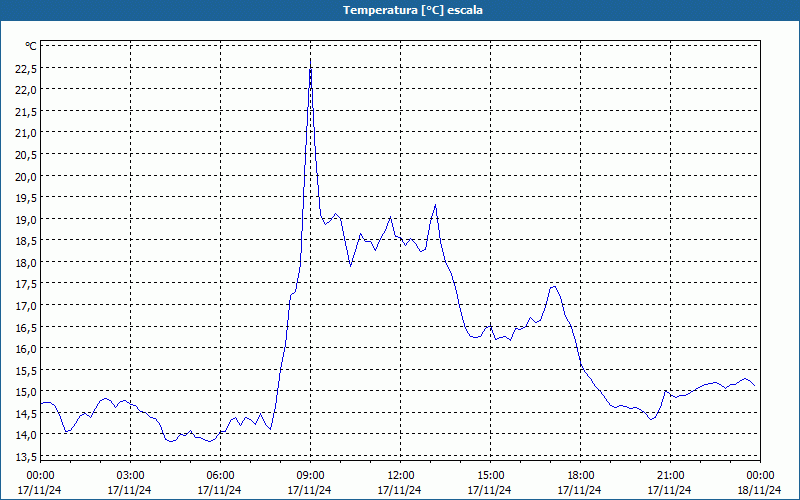
Task: Pick the 20,5 label on the vertical axis
Action: coord(26,155)
